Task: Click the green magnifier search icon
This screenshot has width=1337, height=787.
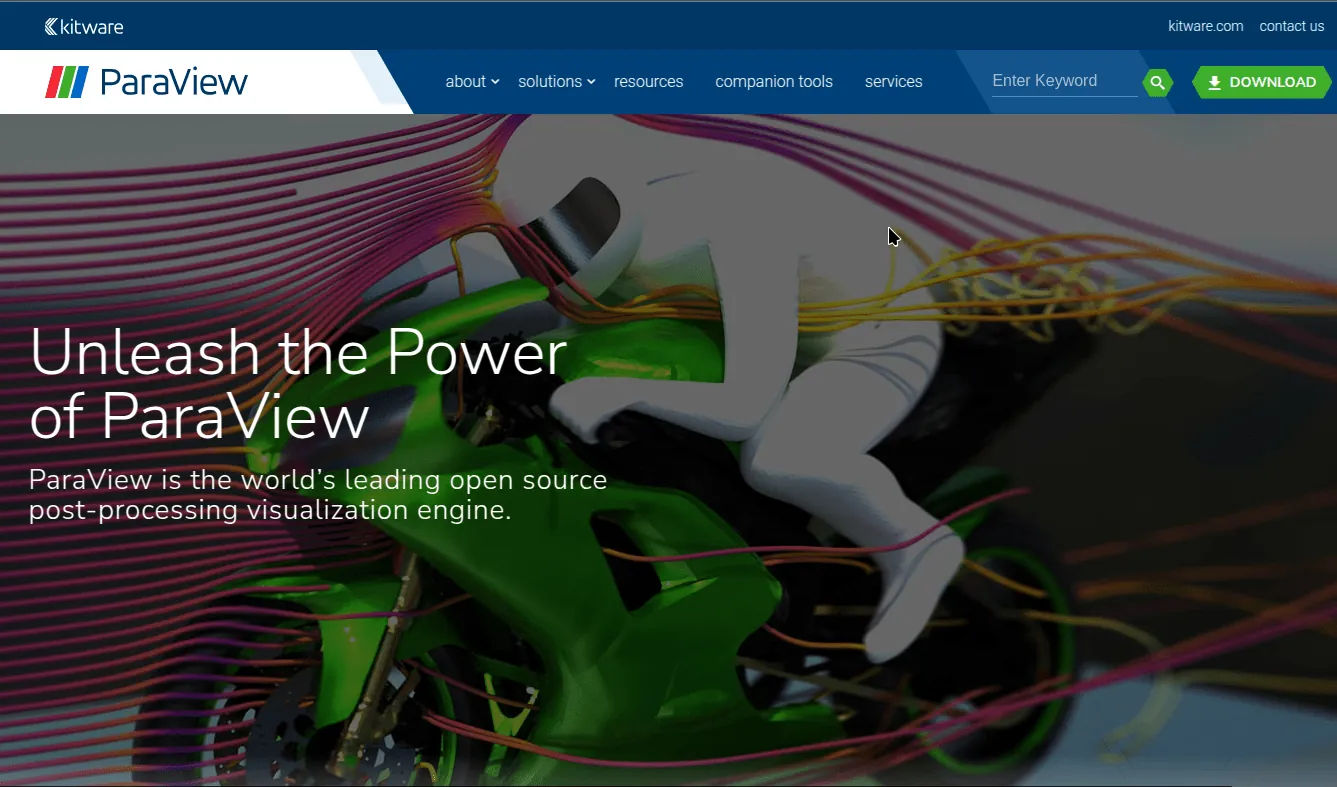Action: tap(1157, 82)
